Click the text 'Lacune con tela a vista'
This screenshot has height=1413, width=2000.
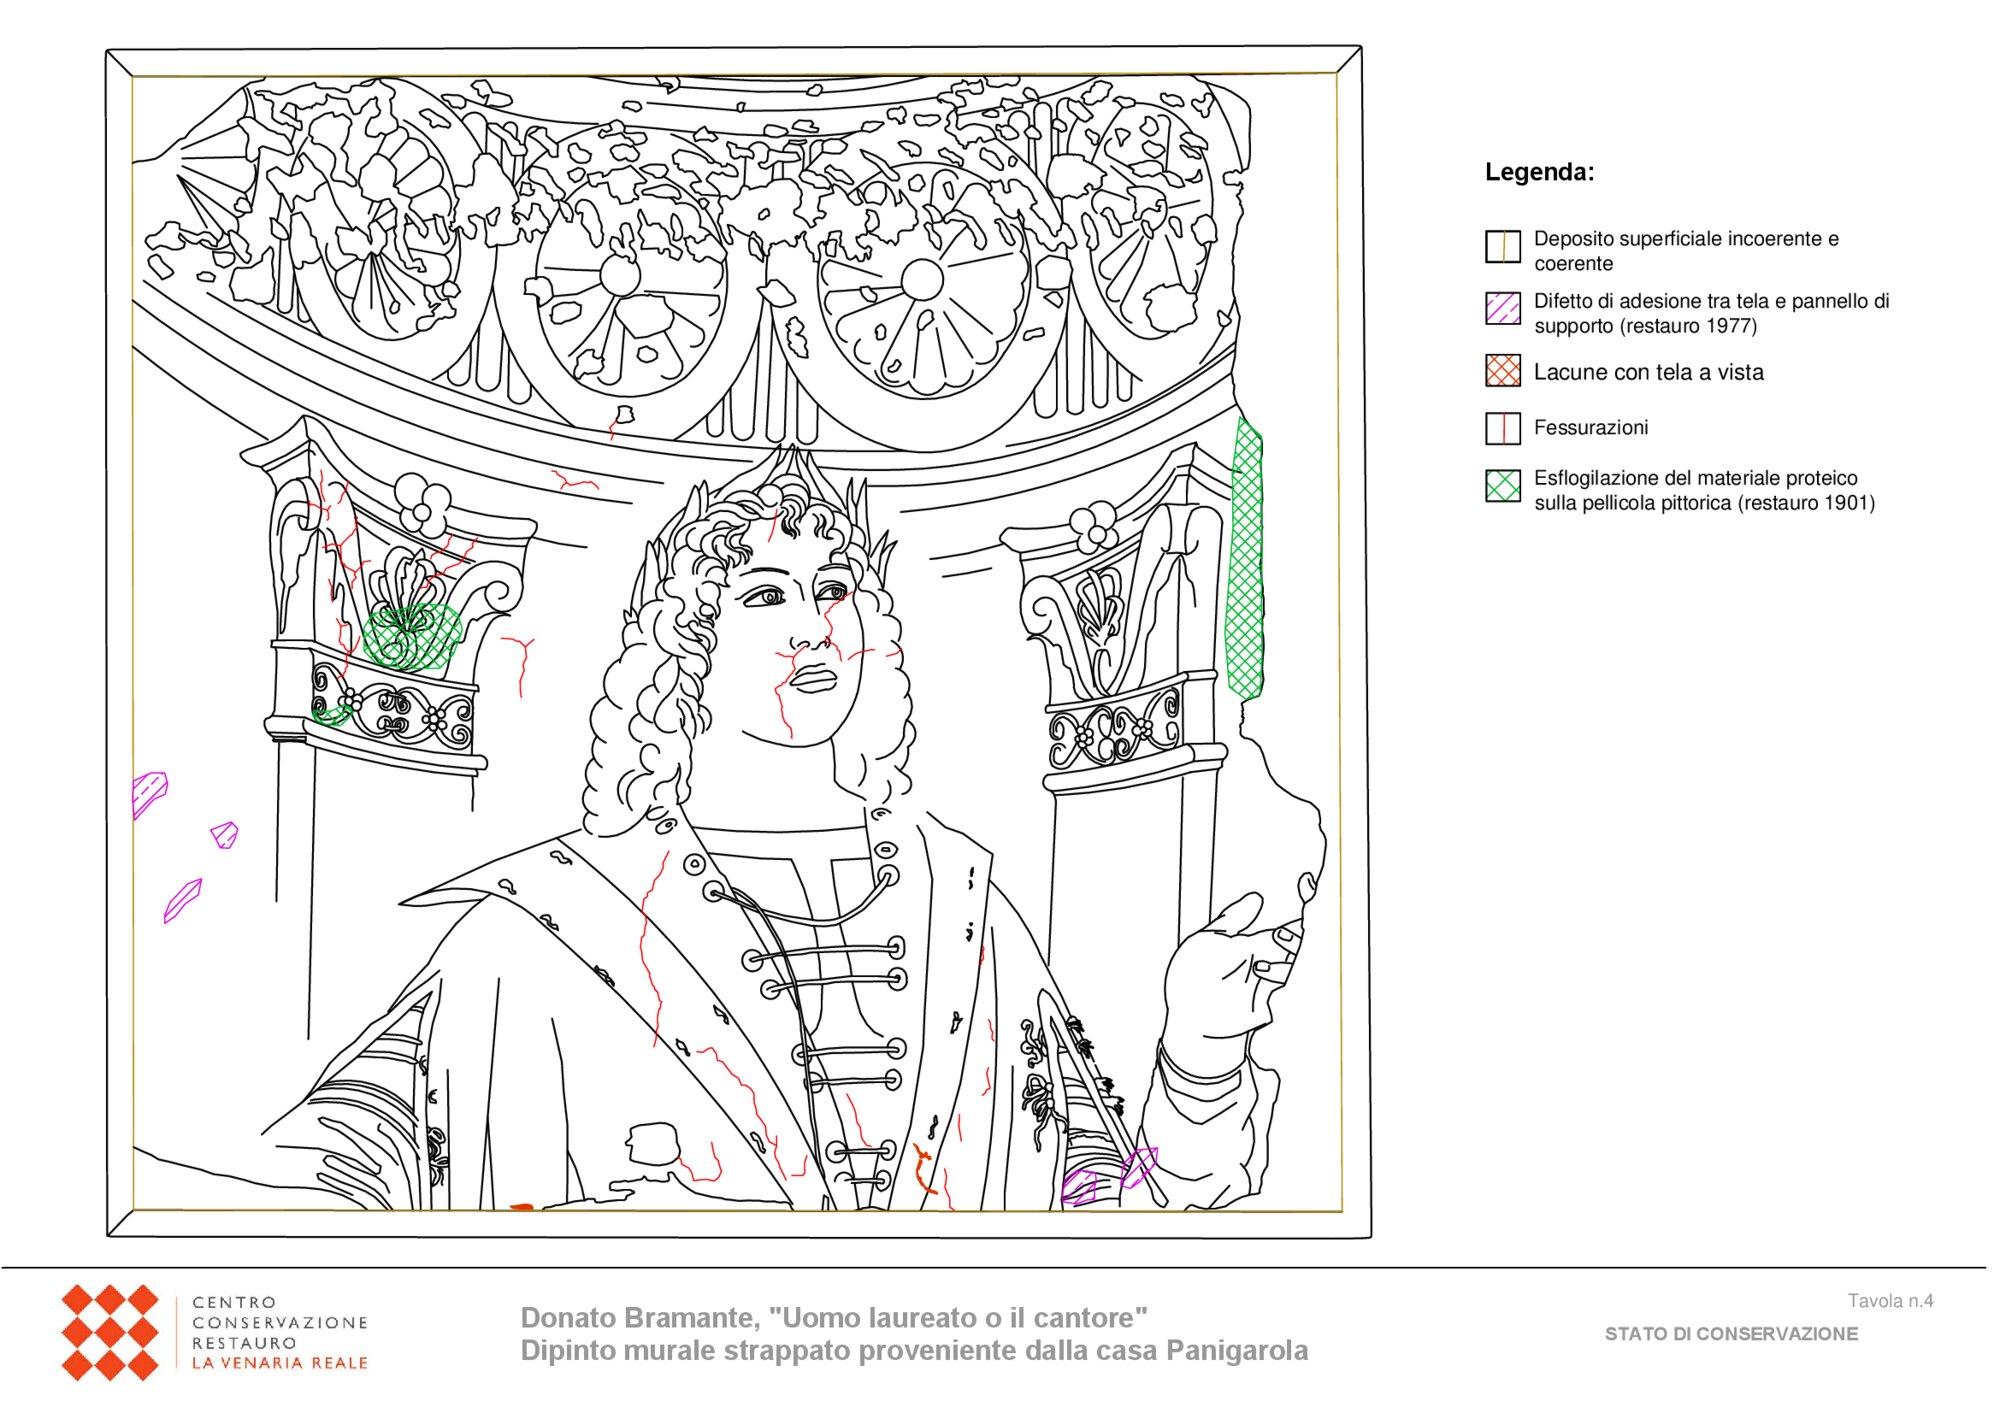[1648, 372]
